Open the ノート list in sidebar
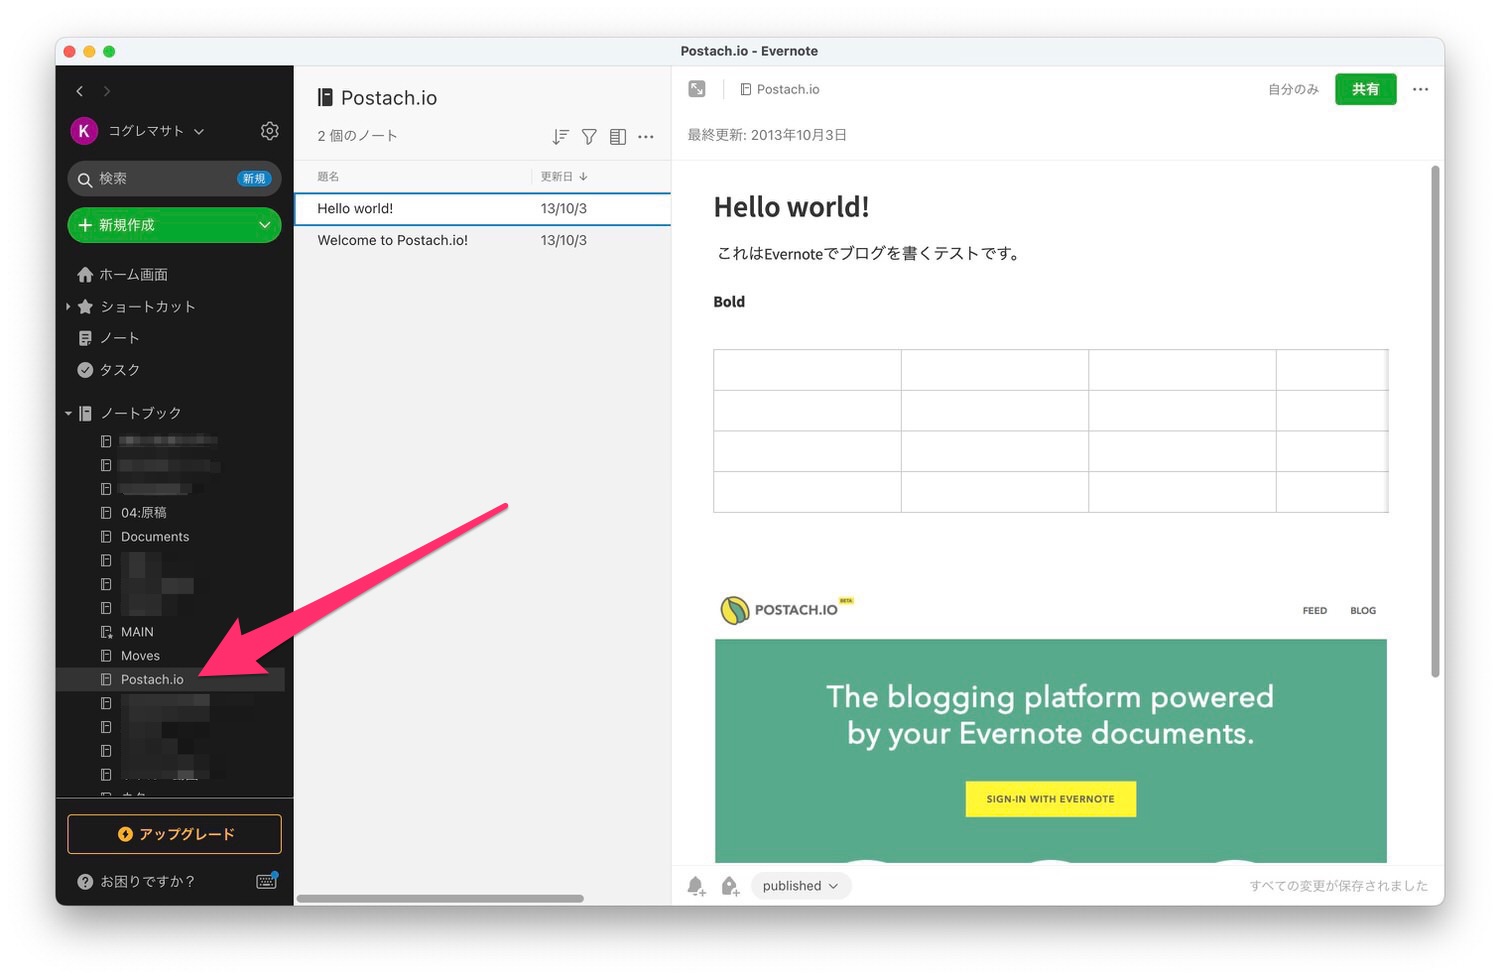The image size is (1500, 979). 119,338
